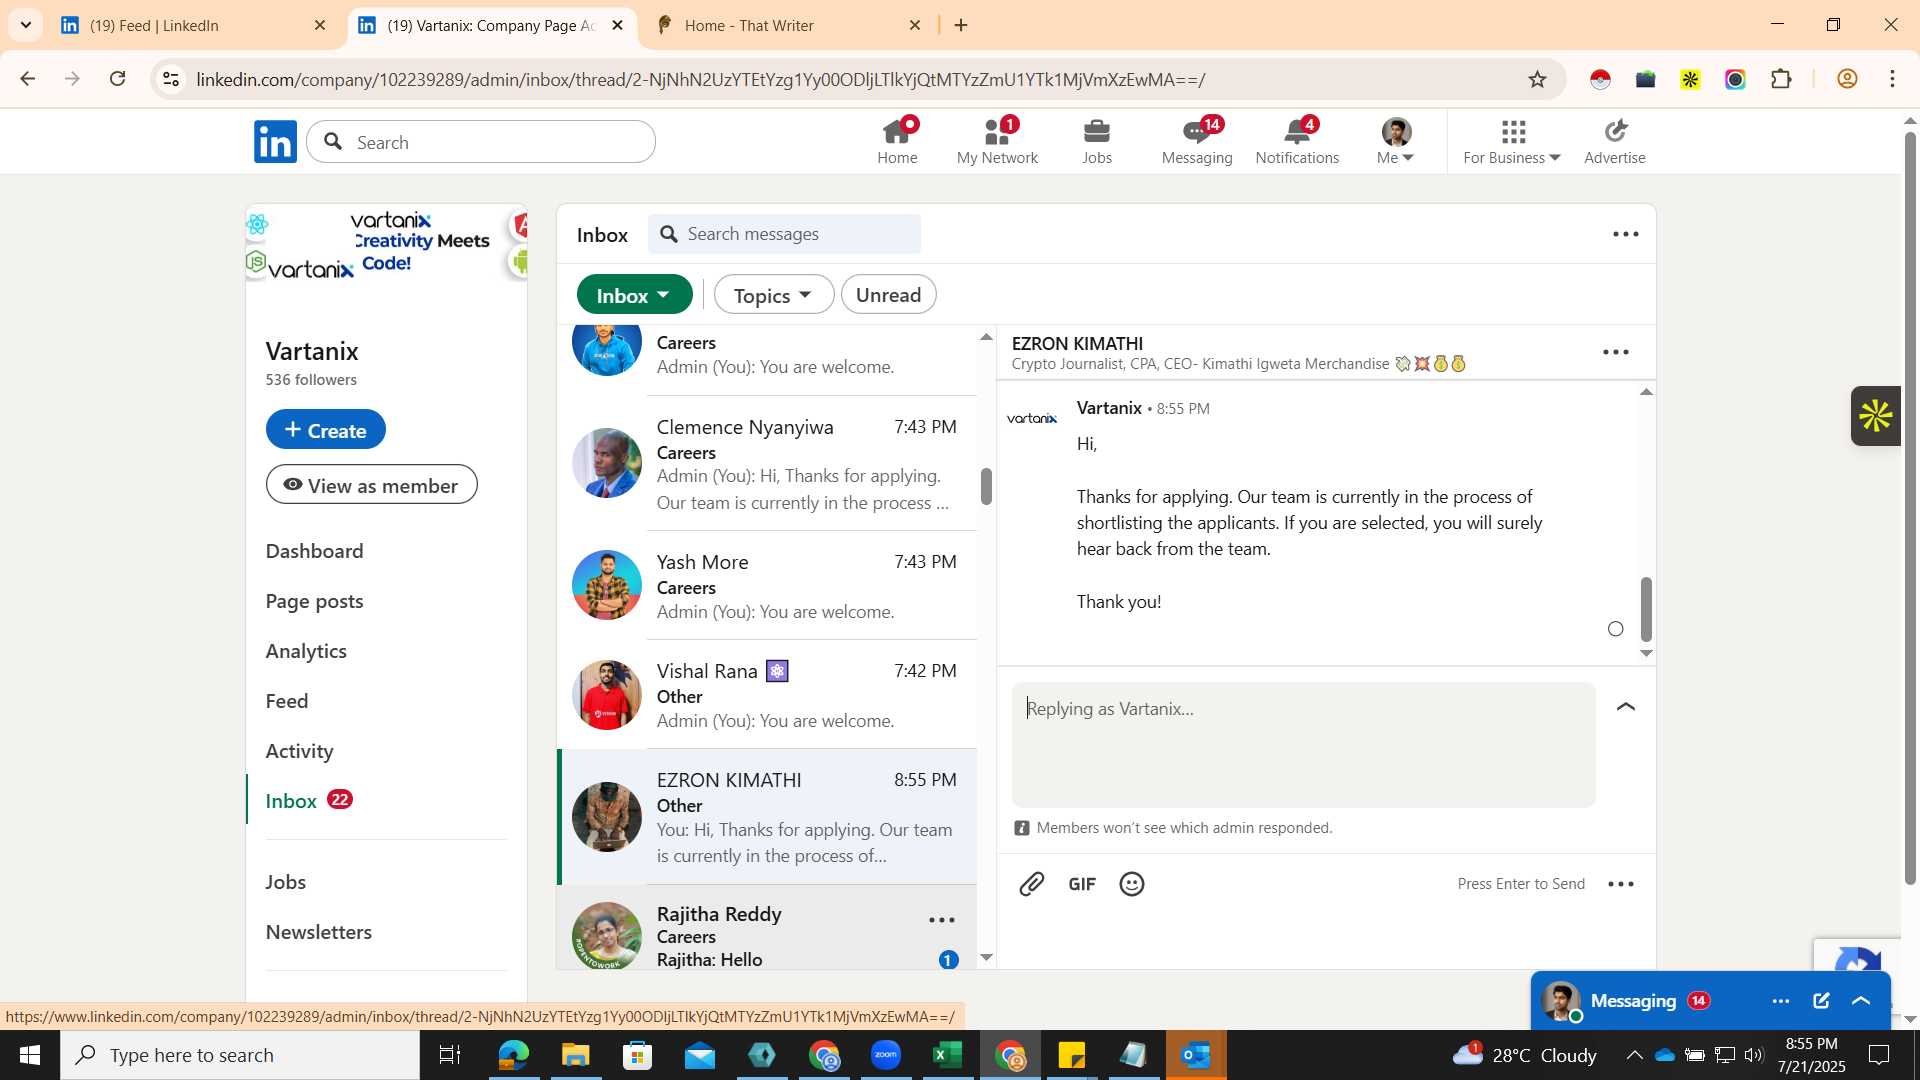Open Feed in page sidebar
This screenshot has height=1080, width=1920.
tap(287, 701)
